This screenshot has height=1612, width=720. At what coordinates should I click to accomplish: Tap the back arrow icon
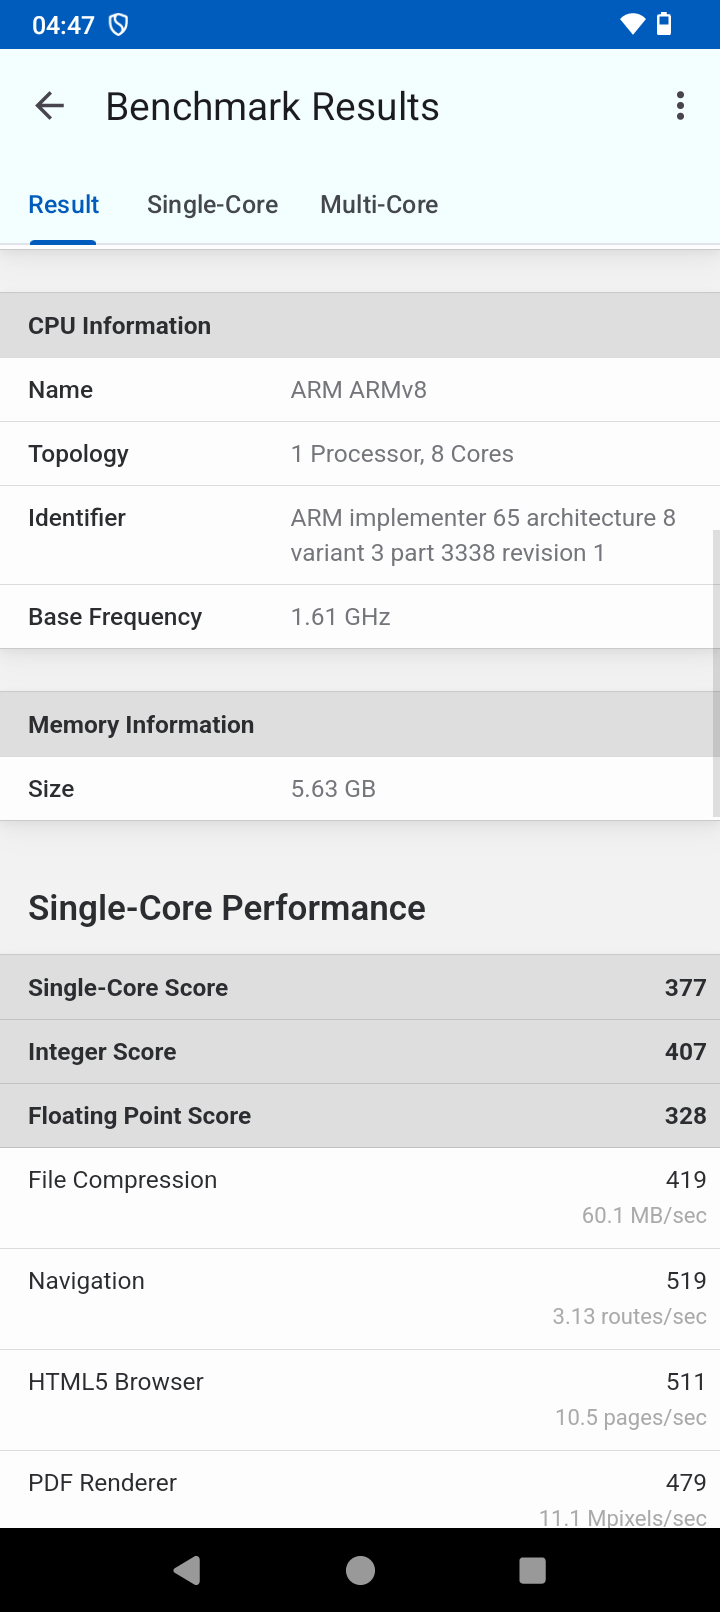click(x=49, y=106)
